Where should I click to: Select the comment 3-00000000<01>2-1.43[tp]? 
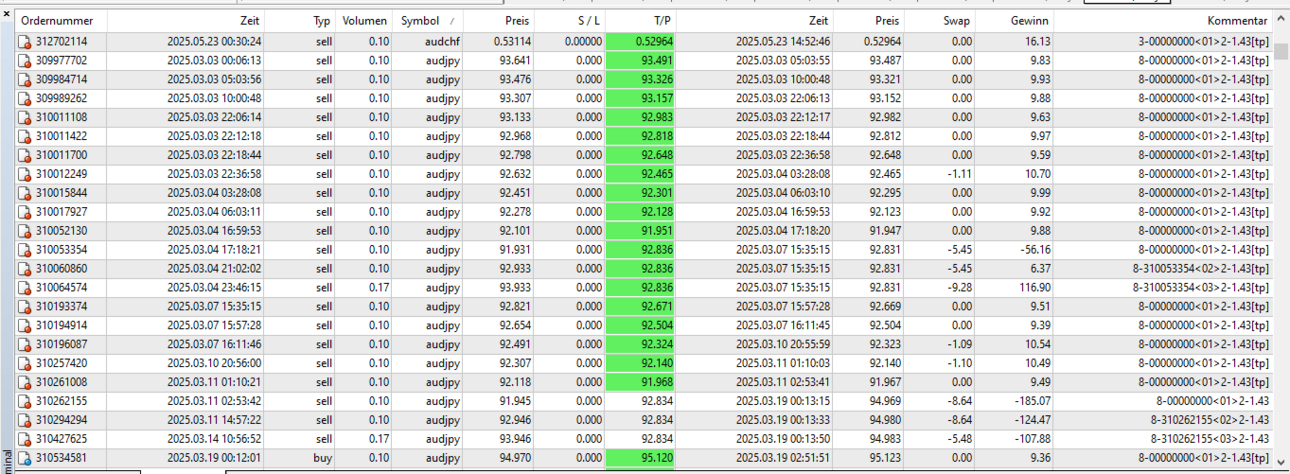pyautogui.click(x=1203, y=42)
